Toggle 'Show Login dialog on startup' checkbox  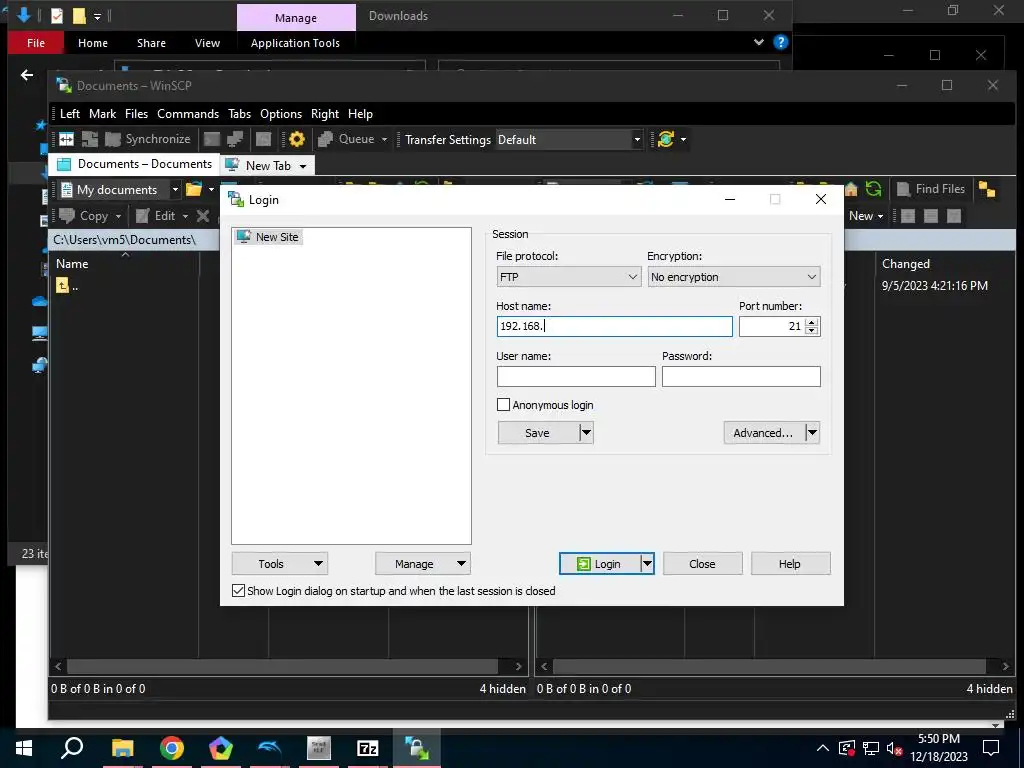point(238,590)
